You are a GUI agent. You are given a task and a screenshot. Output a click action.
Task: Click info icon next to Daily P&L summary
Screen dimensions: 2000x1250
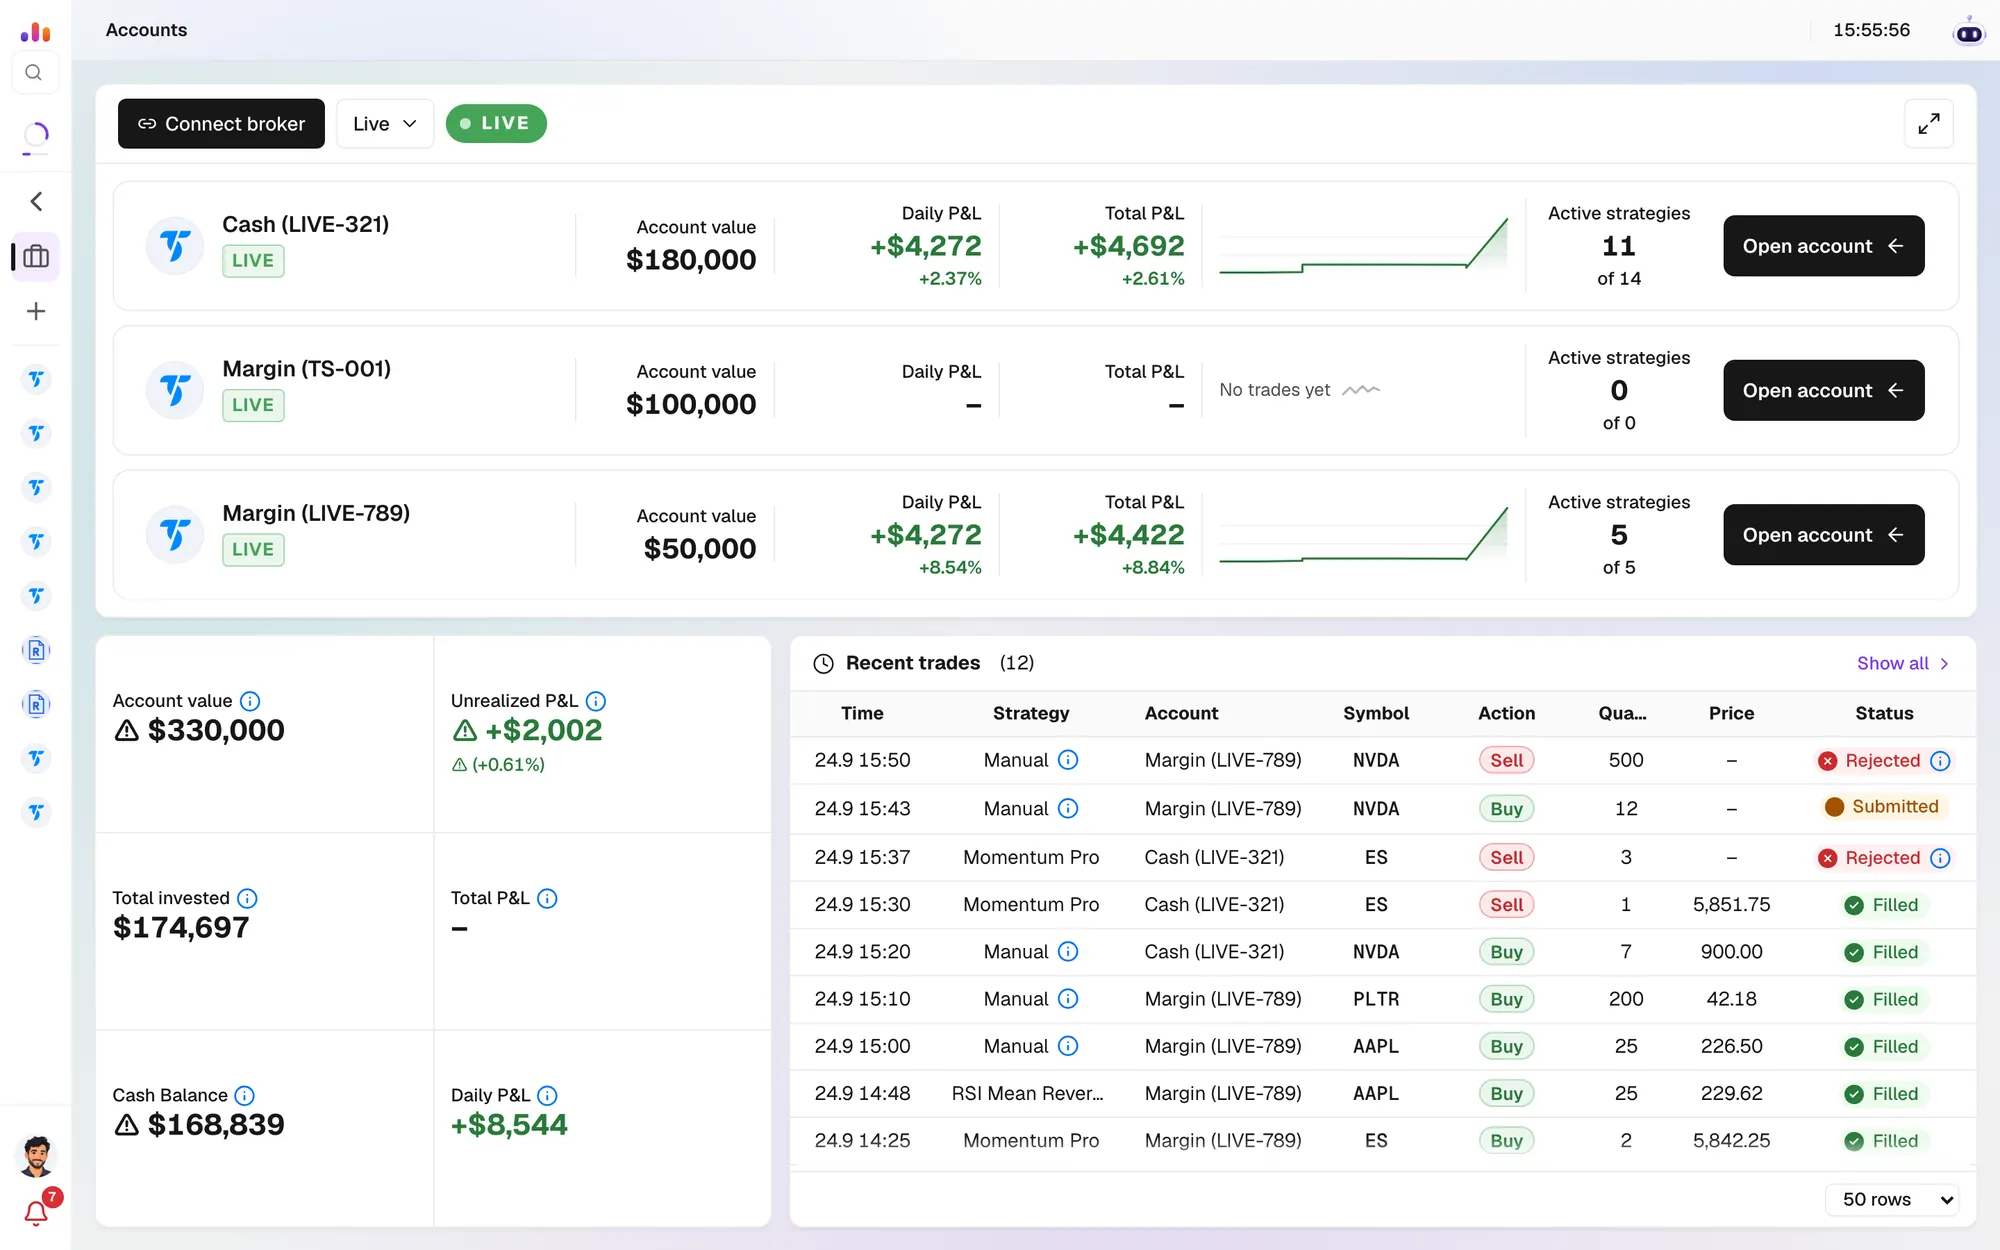(x=547, y=1095)
